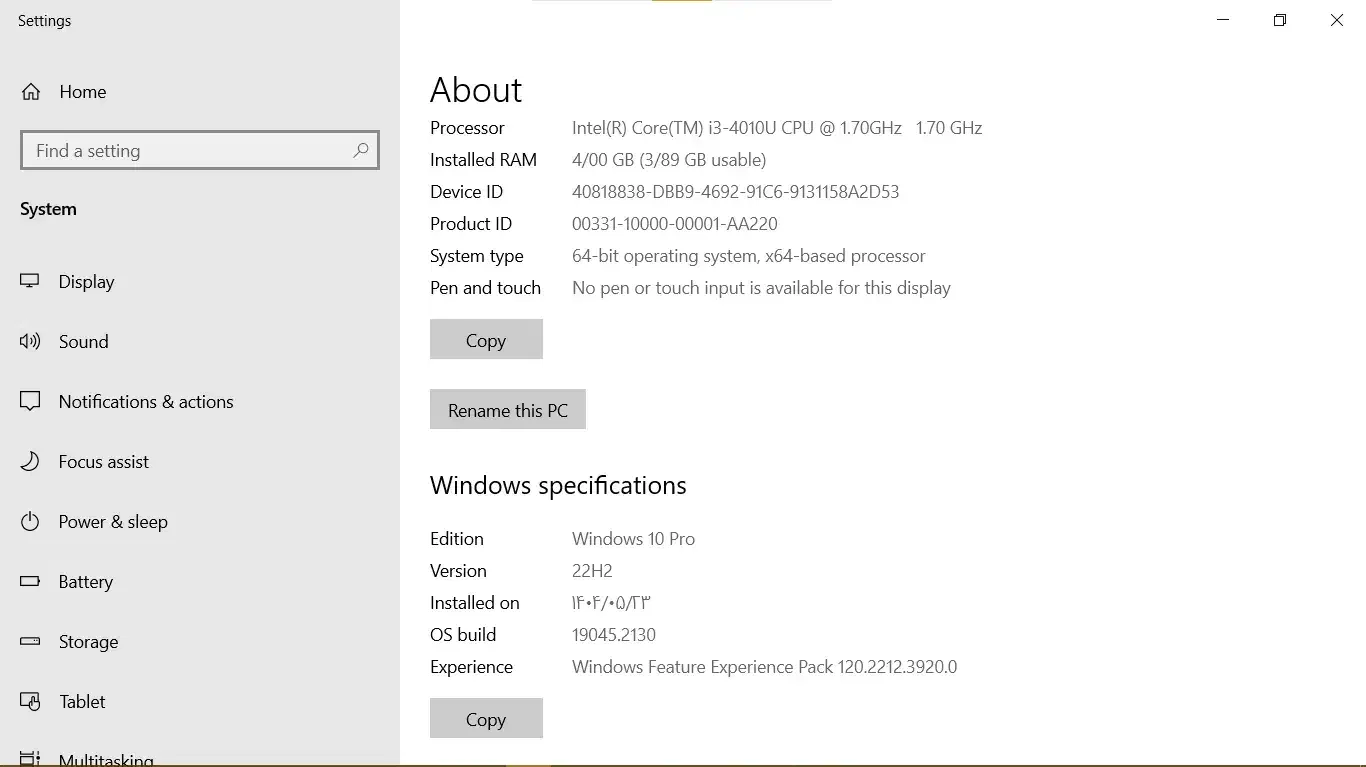Click the Storage drive icon

[x=30, y=642]
